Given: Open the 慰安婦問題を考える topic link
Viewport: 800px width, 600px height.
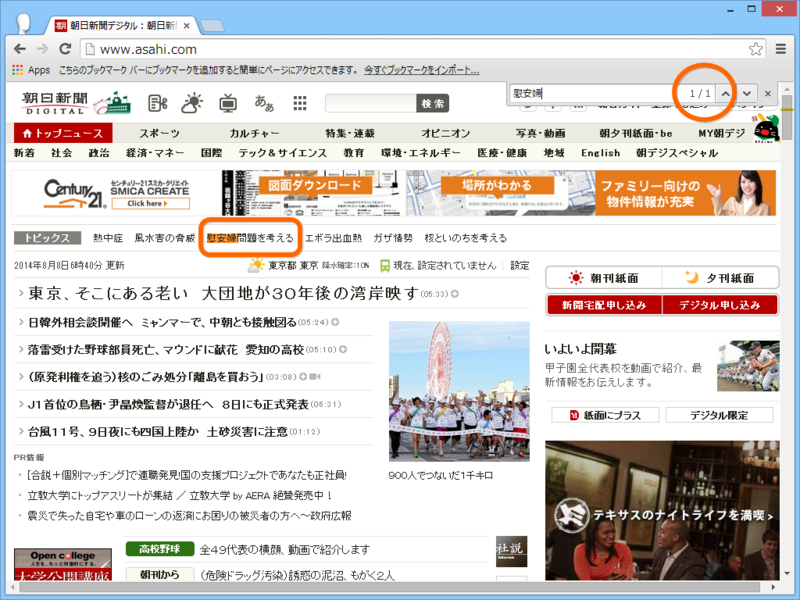Looking at the screenshot, I should 250,238.
